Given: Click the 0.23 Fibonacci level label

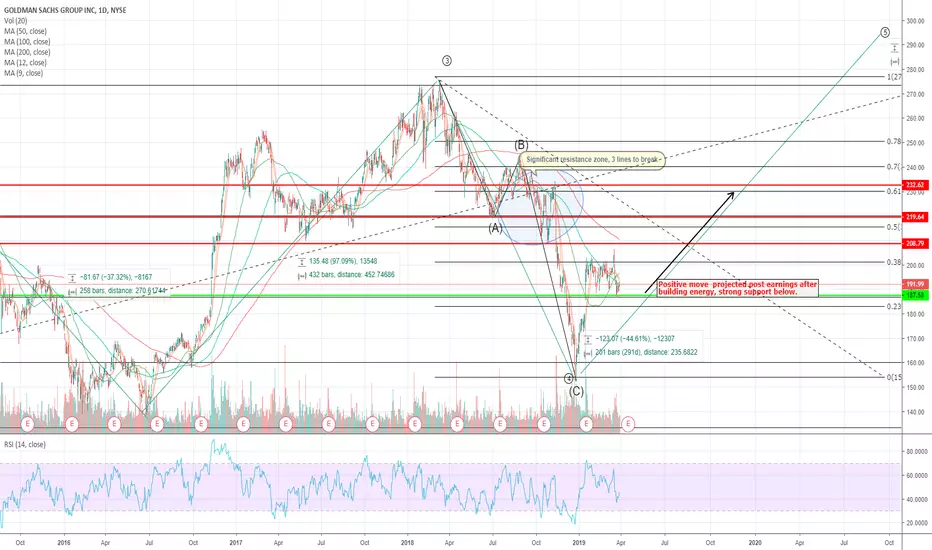Looking at the screenshot, I should pyautogui.click(x=893, y=307).
